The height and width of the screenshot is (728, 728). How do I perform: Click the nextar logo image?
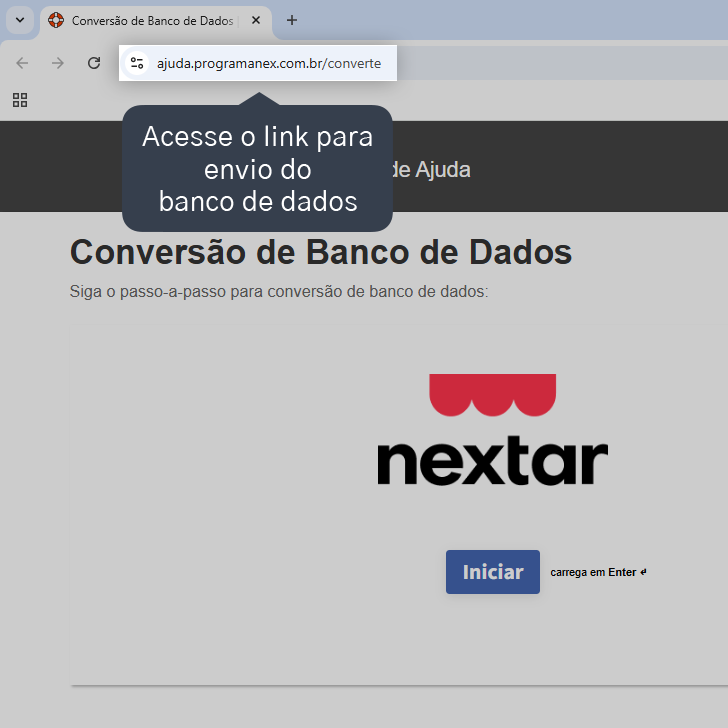click(493, 429)
